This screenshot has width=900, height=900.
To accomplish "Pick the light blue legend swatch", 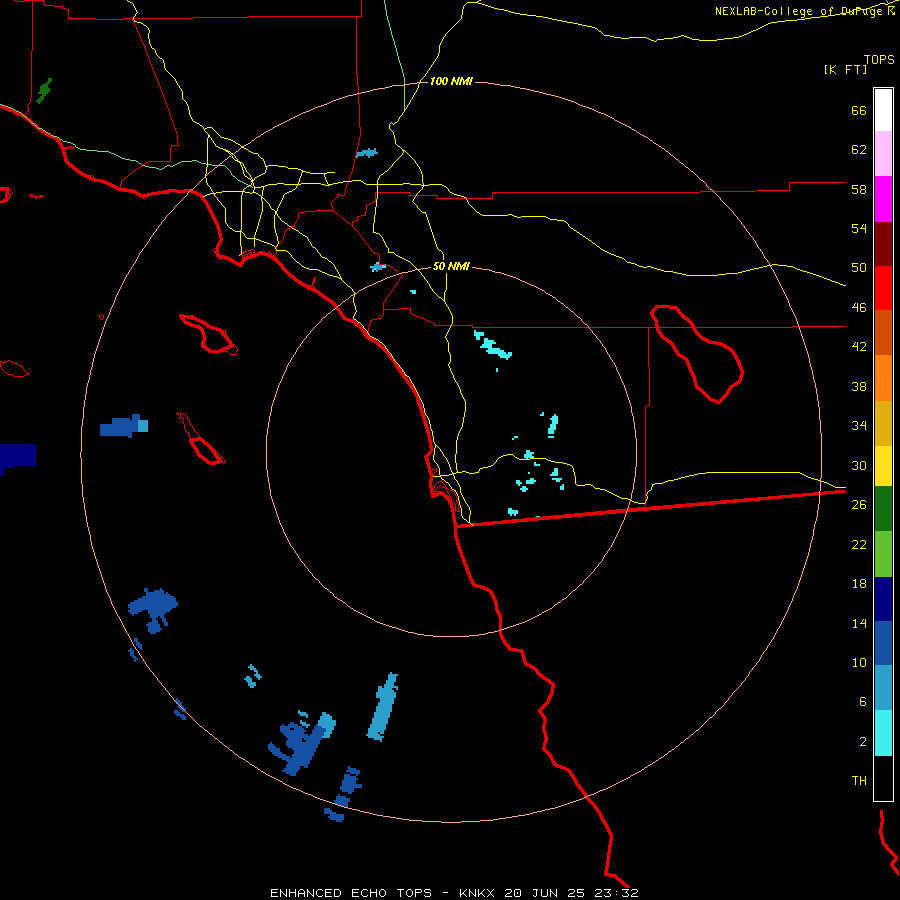I will point(883,688).
